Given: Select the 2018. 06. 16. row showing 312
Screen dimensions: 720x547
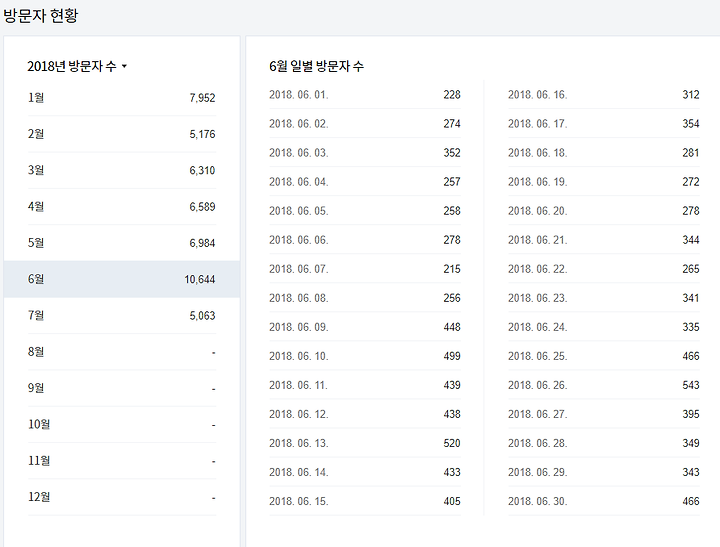Looking at the screenshot, I should click(x=604, y=95).
